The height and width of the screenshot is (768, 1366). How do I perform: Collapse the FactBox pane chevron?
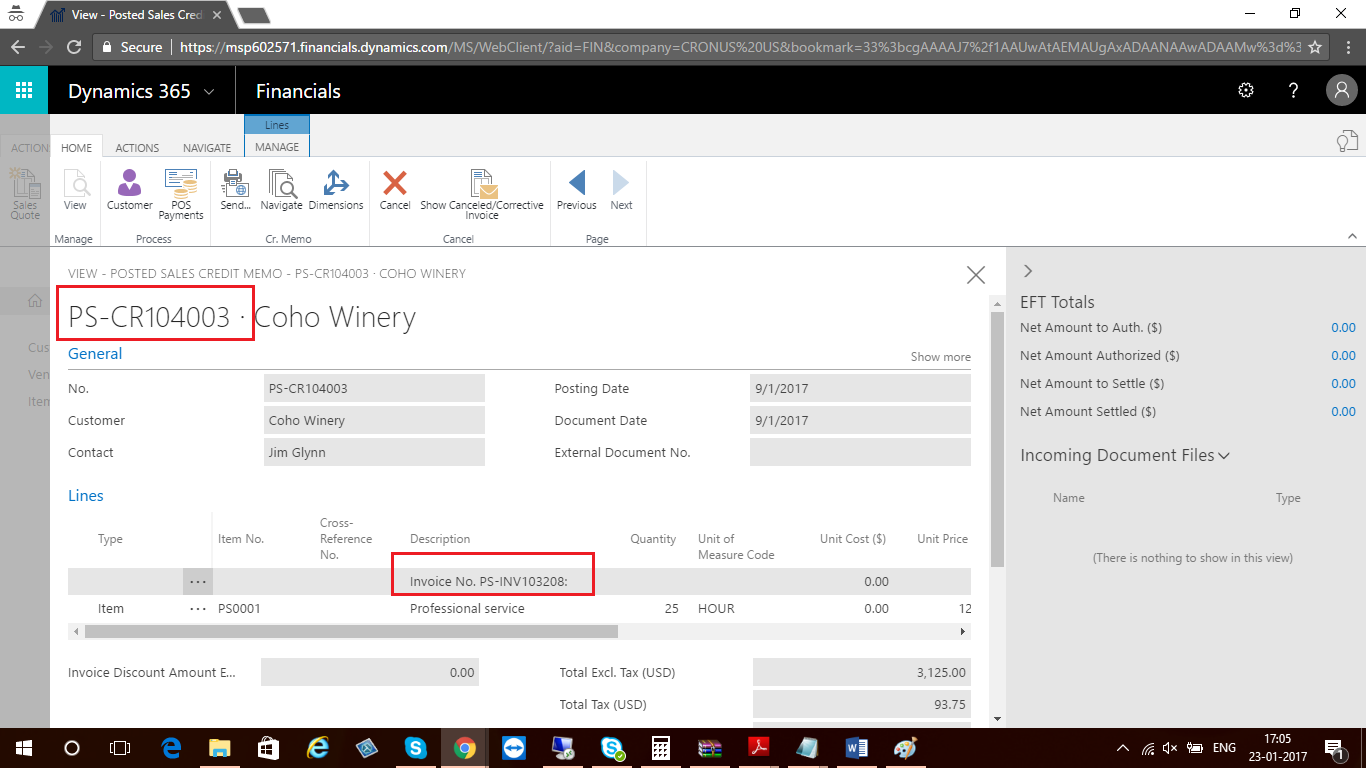point(1027,271)
